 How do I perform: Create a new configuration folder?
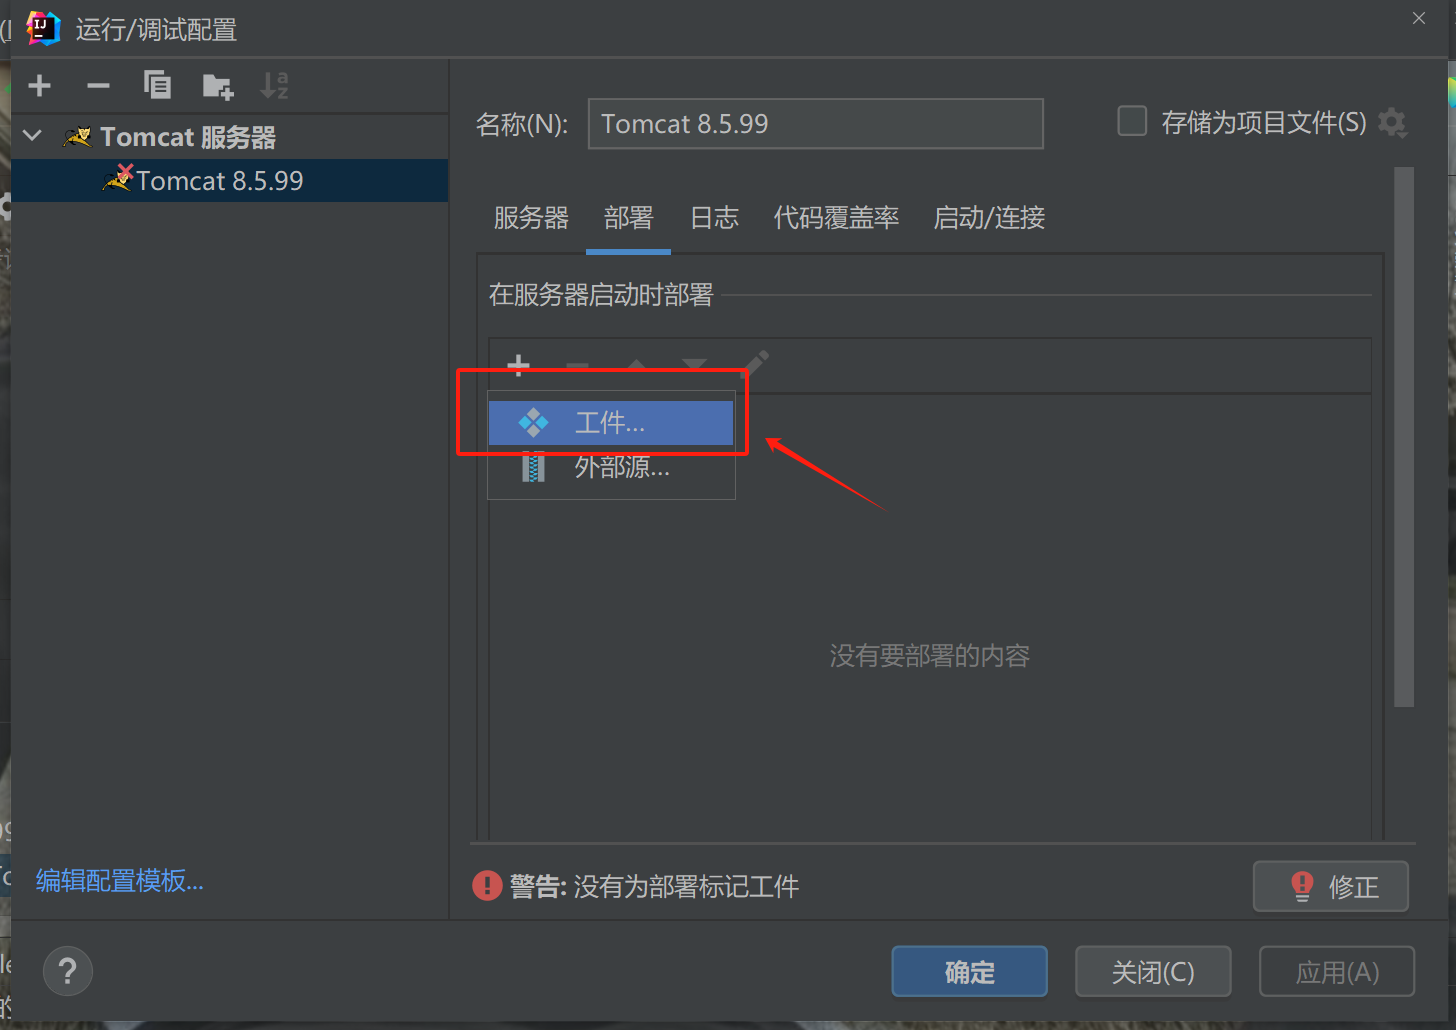(x=217, y=86)
